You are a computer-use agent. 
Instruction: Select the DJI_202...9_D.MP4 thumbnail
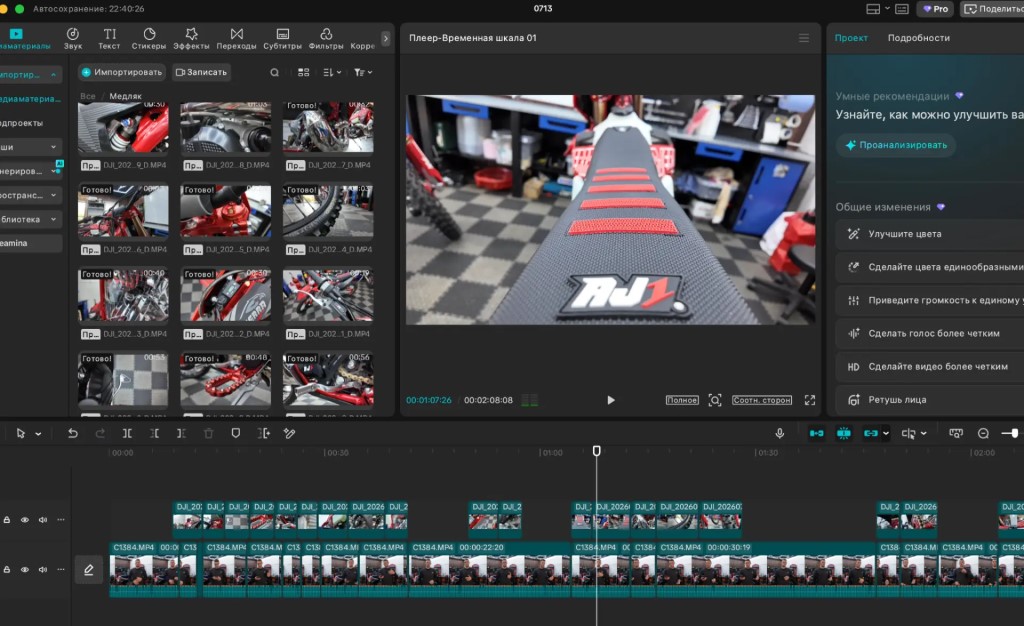pyautogui.click(x=123, y=127)
